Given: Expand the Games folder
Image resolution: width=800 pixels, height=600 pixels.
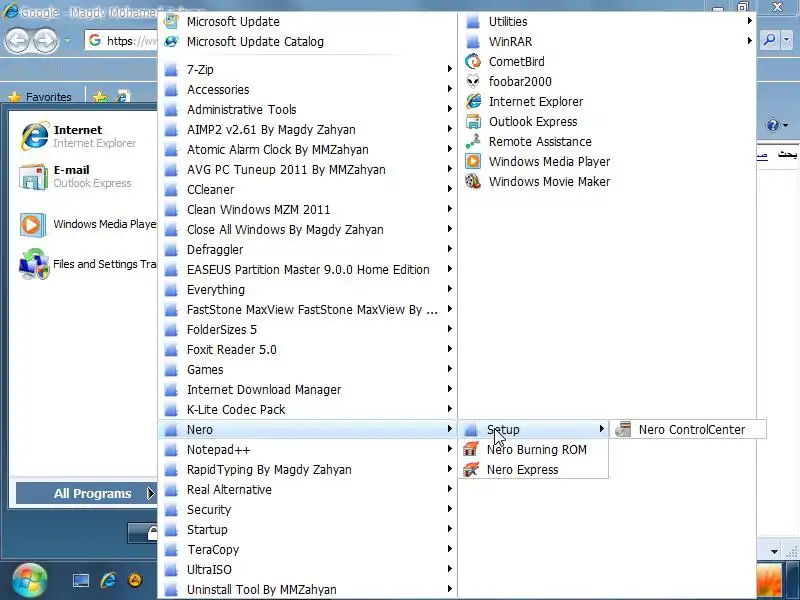Looking at the screenshot, I should click(x=308, y=369).
